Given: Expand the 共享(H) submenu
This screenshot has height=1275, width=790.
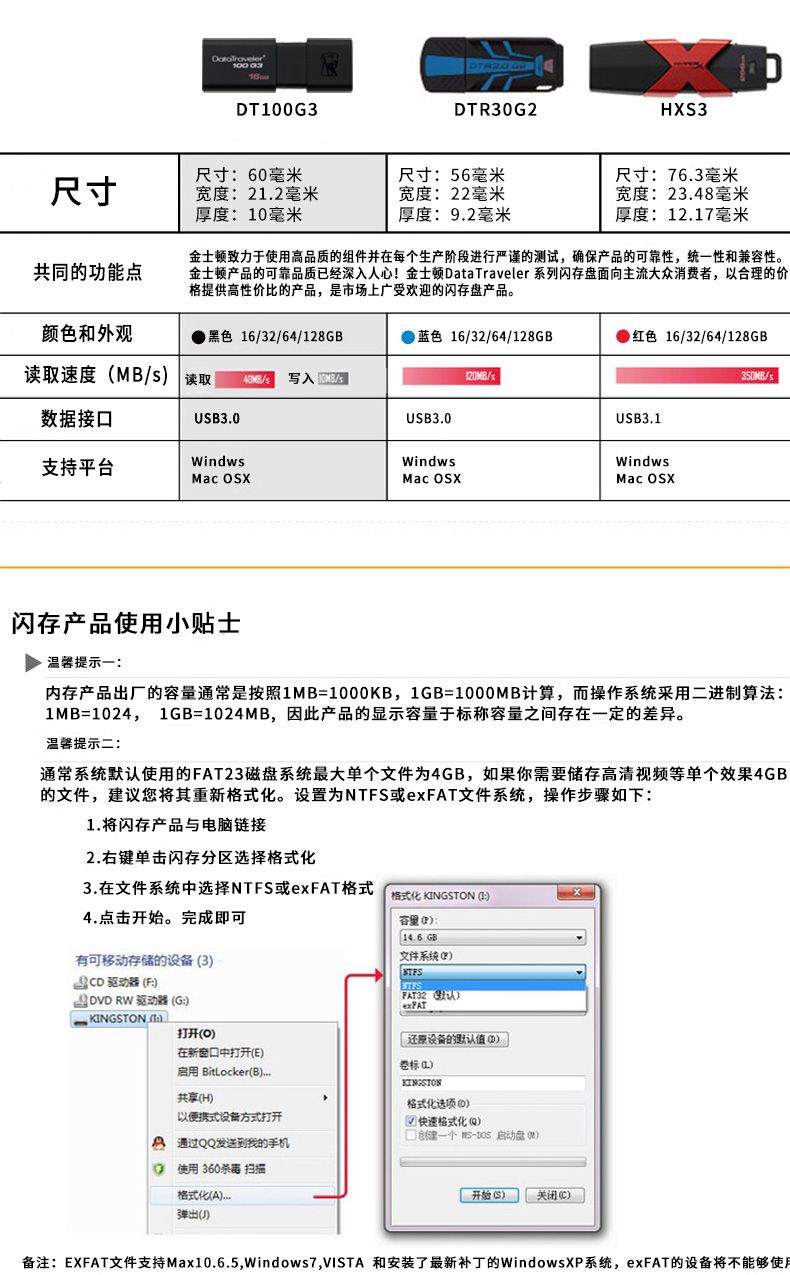Looking at the screenshot, I should pyautogui.click(x=241, y=1098).
